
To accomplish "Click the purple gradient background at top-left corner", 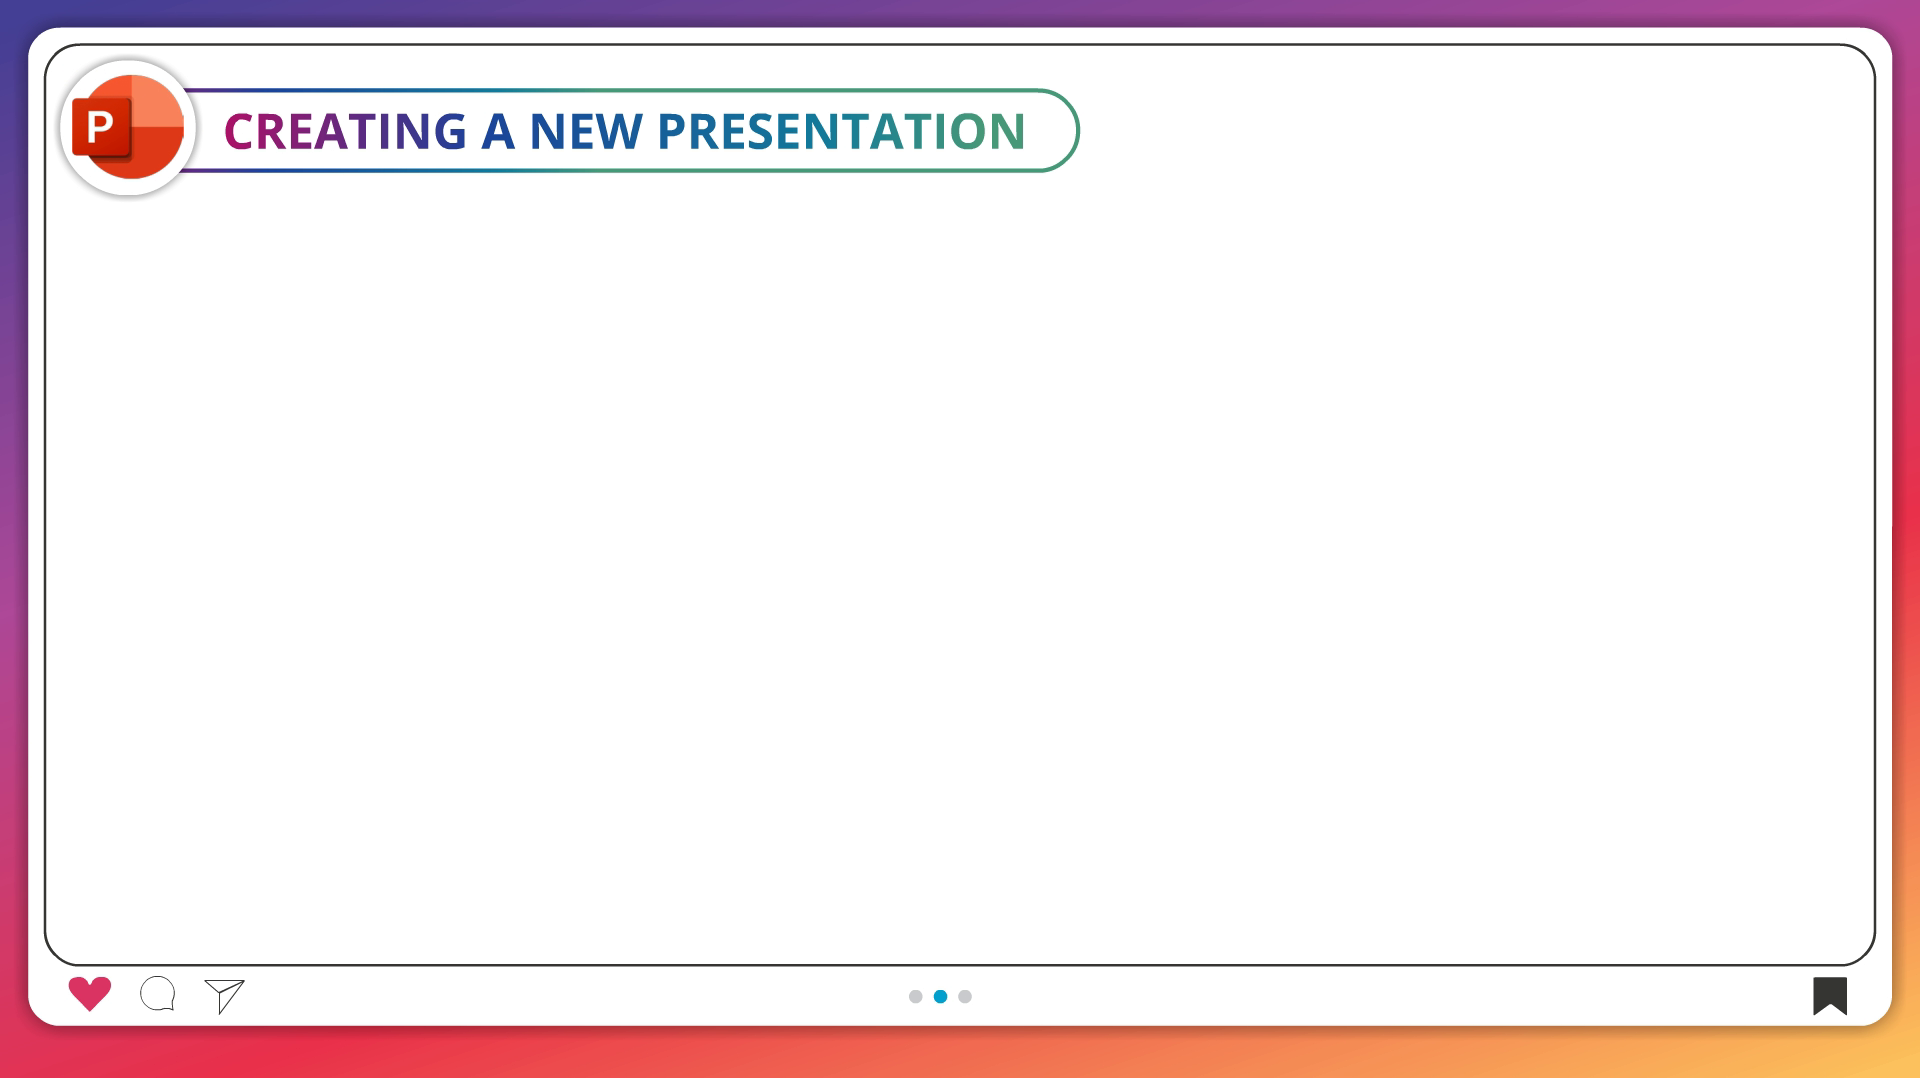I will pos(12,12).
